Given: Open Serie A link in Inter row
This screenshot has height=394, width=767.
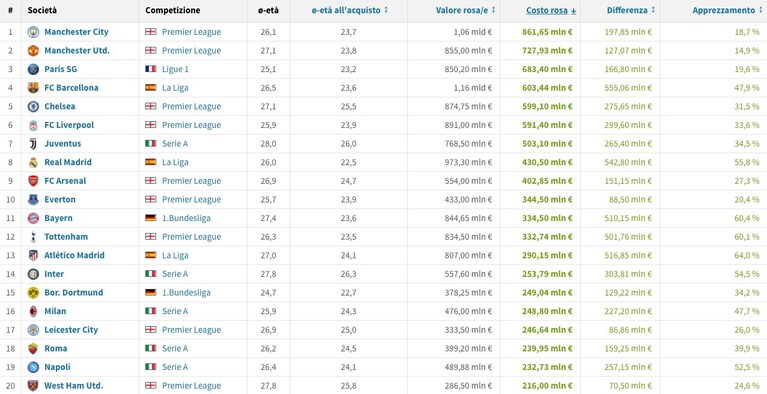Looking at the screenshot, I should pyautogui.click(x=175, y=274).
